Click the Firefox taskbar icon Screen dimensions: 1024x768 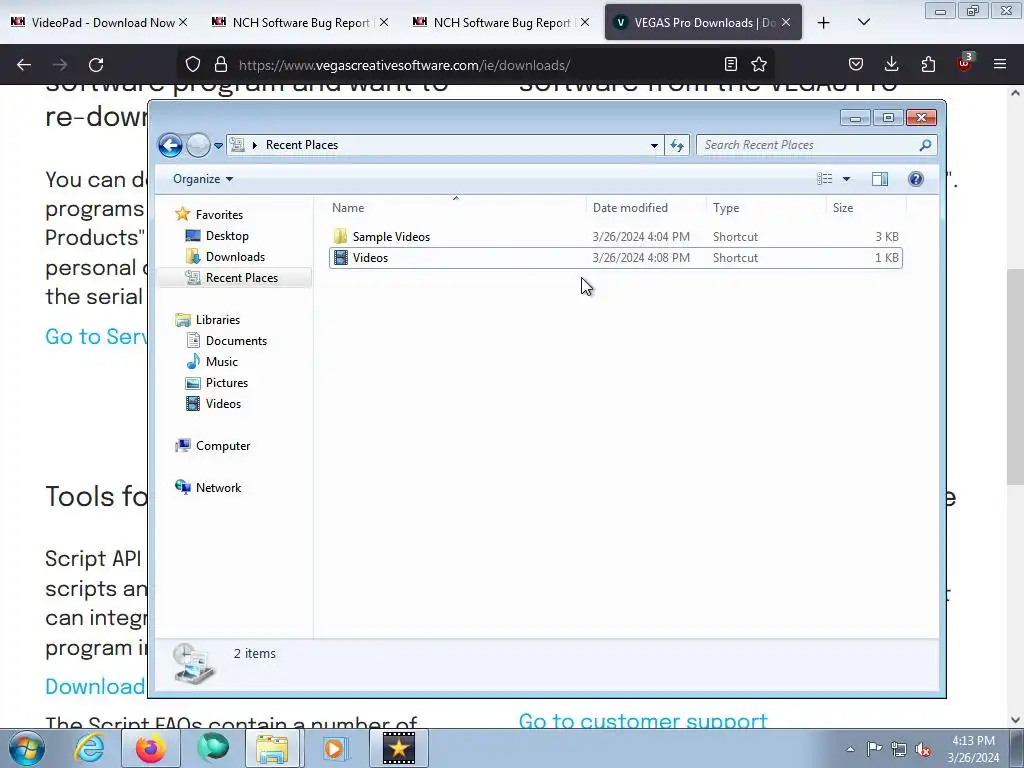[151, 748]
